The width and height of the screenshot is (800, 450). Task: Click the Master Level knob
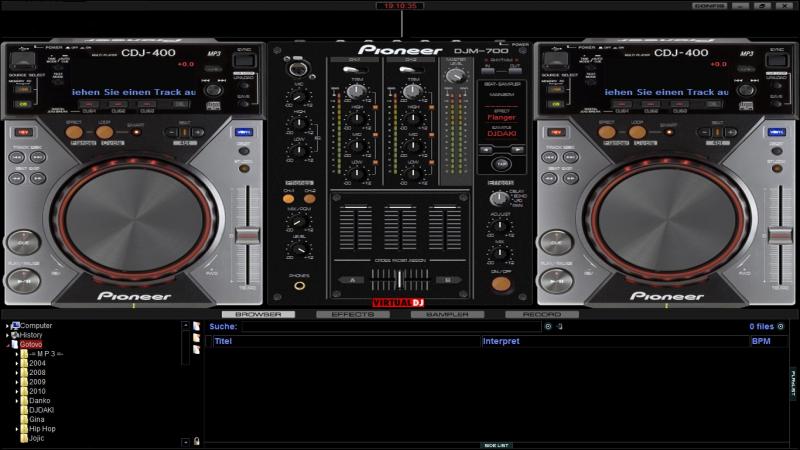point(455,76)
